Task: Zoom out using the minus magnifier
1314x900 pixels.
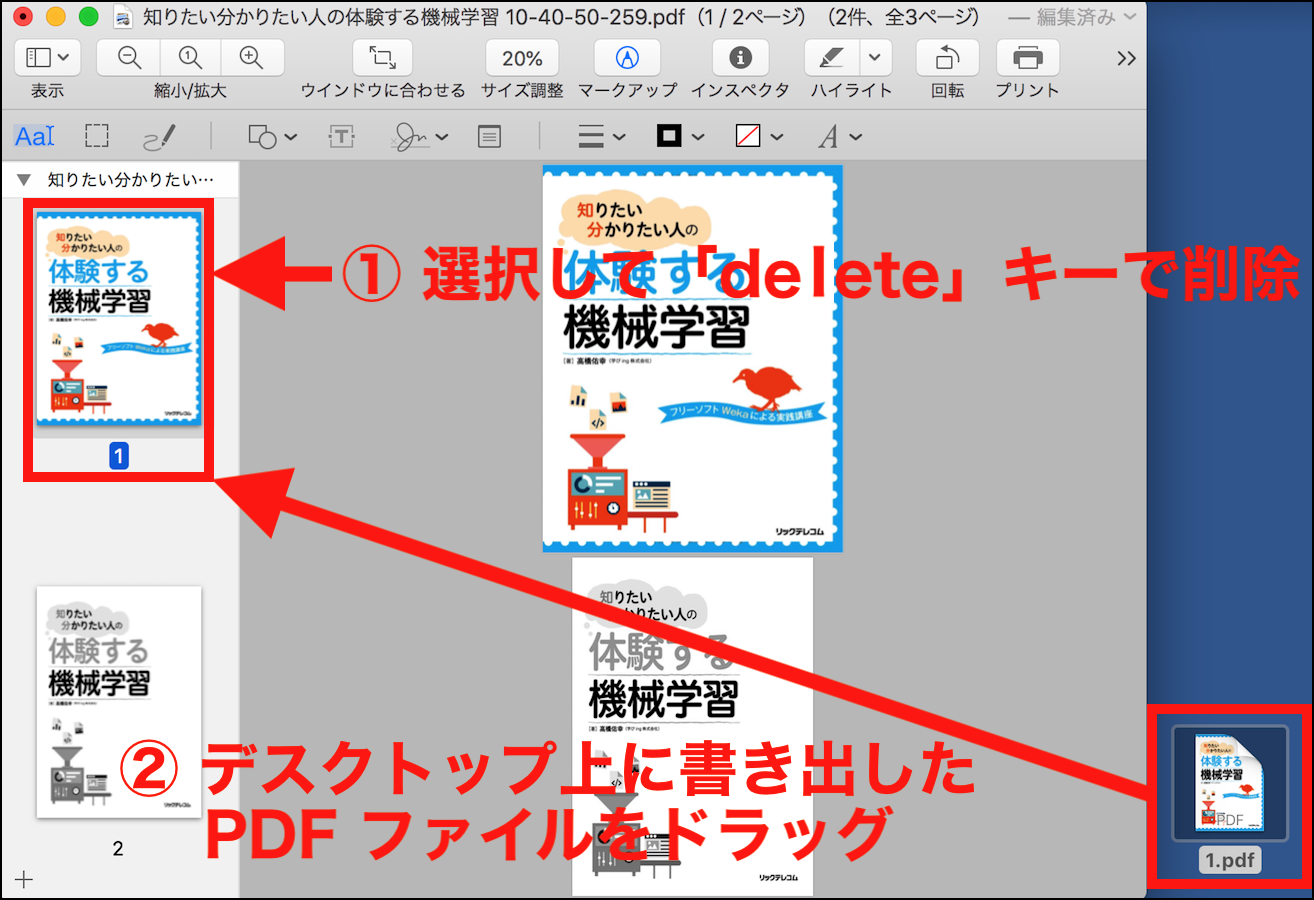Action: point(129,58)
